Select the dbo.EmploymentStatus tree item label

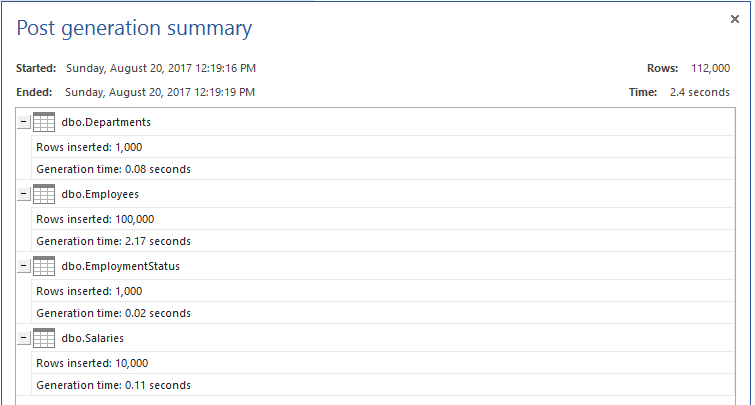[120, 267]
